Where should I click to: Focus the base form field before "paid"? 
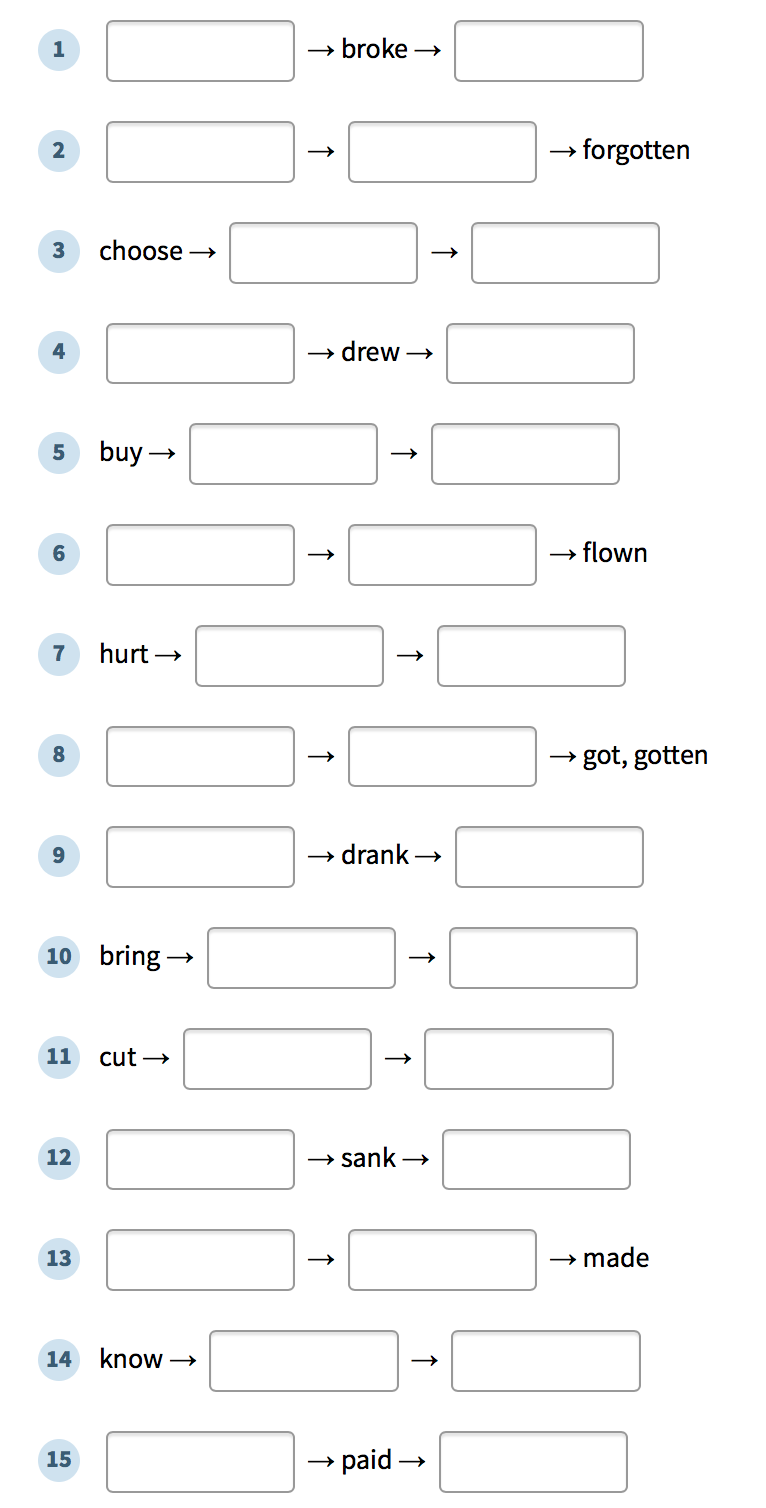[x=200, y=1462]
